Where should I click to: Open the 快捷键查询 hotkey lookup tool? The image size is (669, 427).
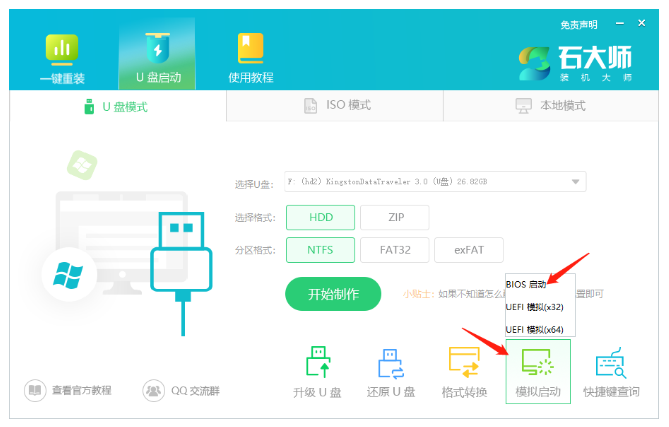tap(610, 370)
